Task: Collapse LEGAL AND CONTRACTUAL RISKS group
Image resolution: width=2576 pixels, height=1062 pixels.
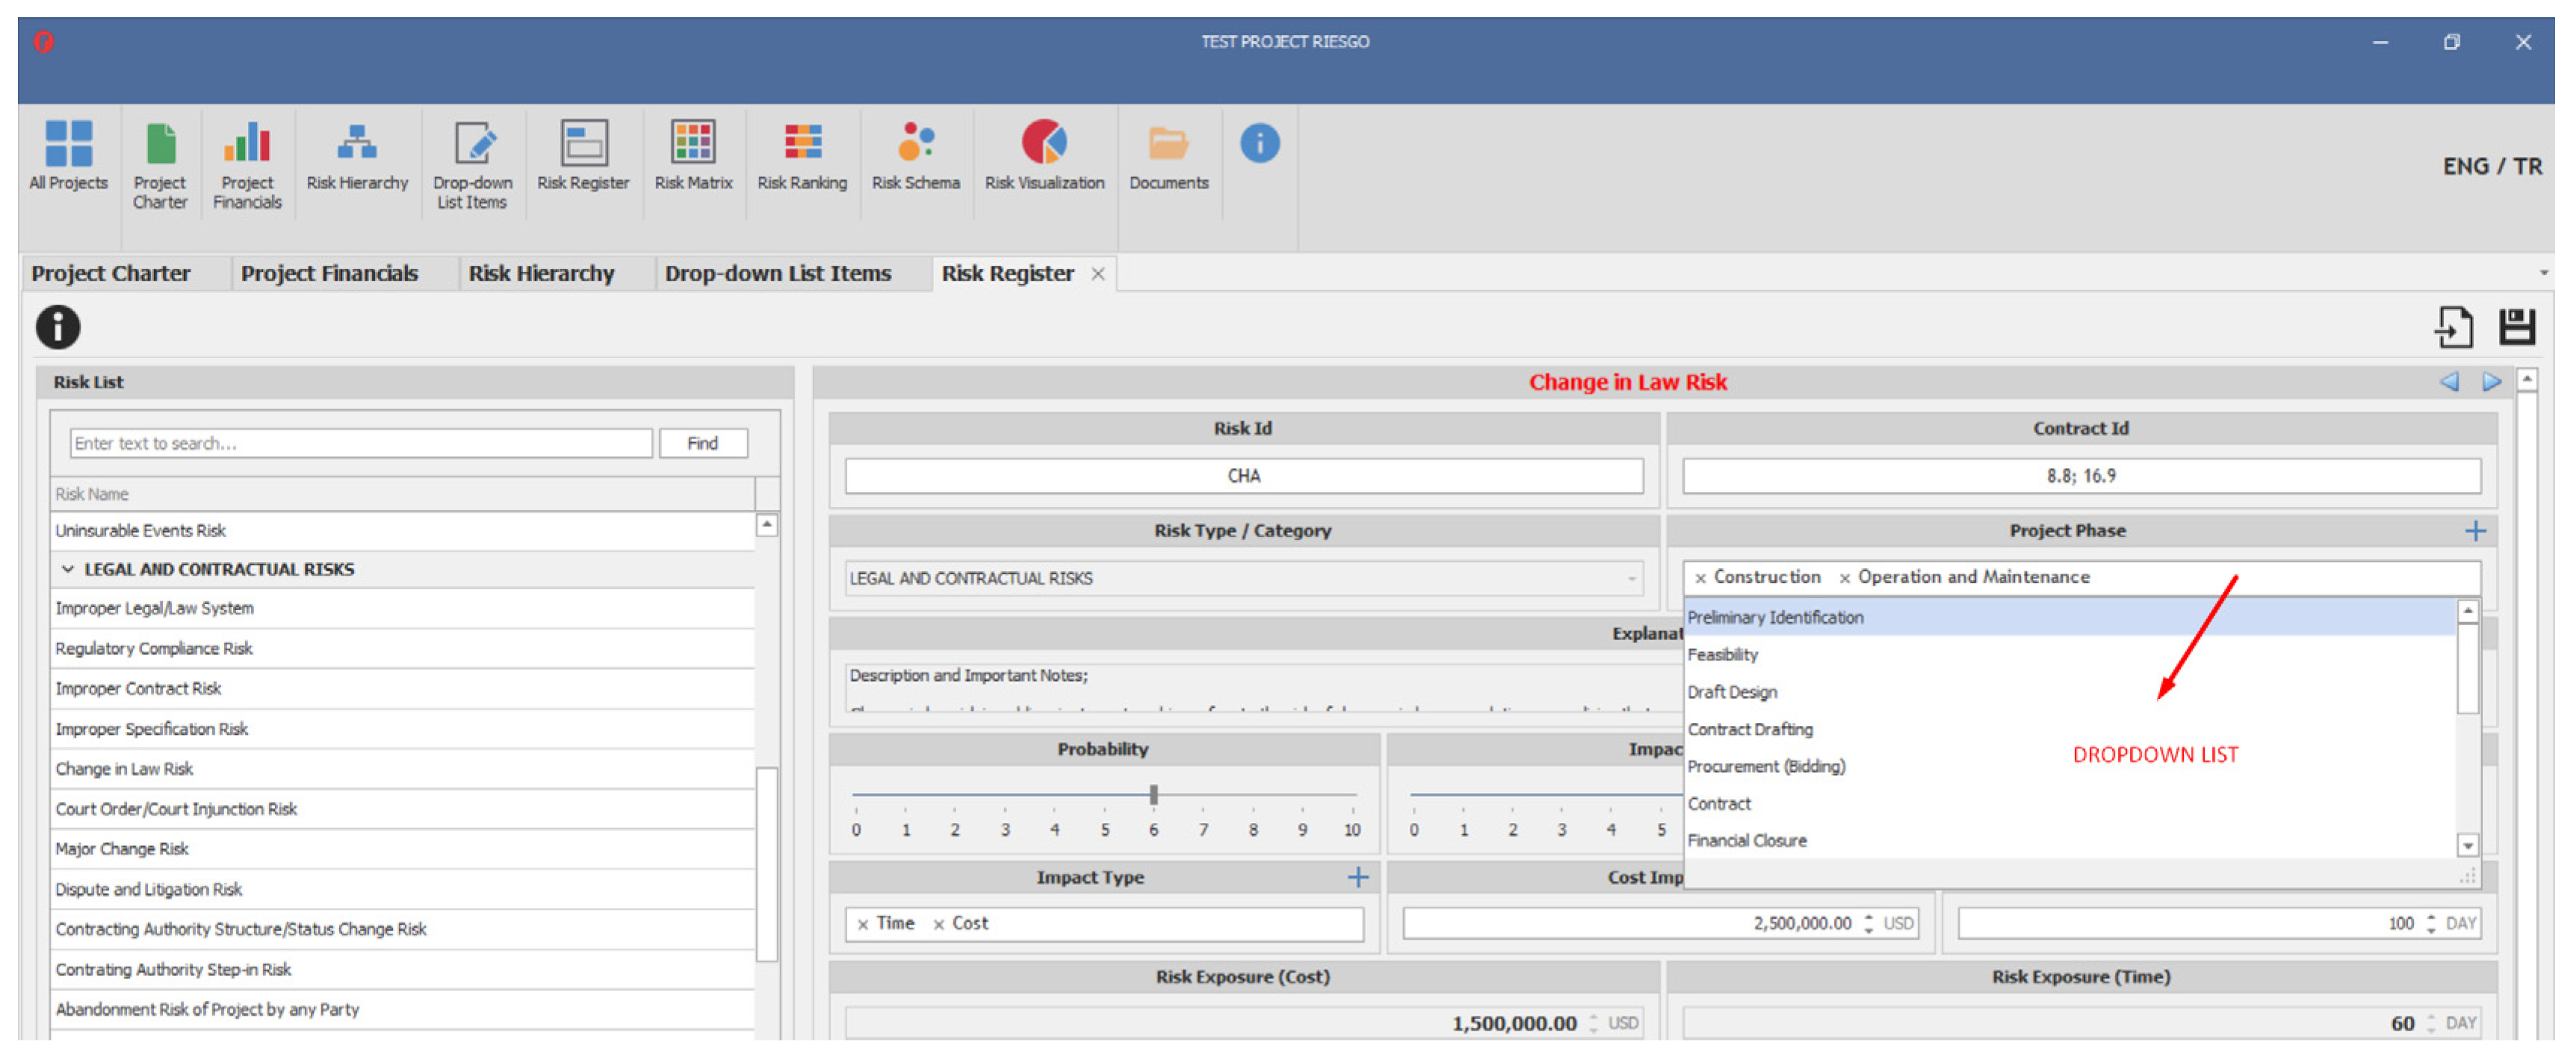Action: click(68, 569)
